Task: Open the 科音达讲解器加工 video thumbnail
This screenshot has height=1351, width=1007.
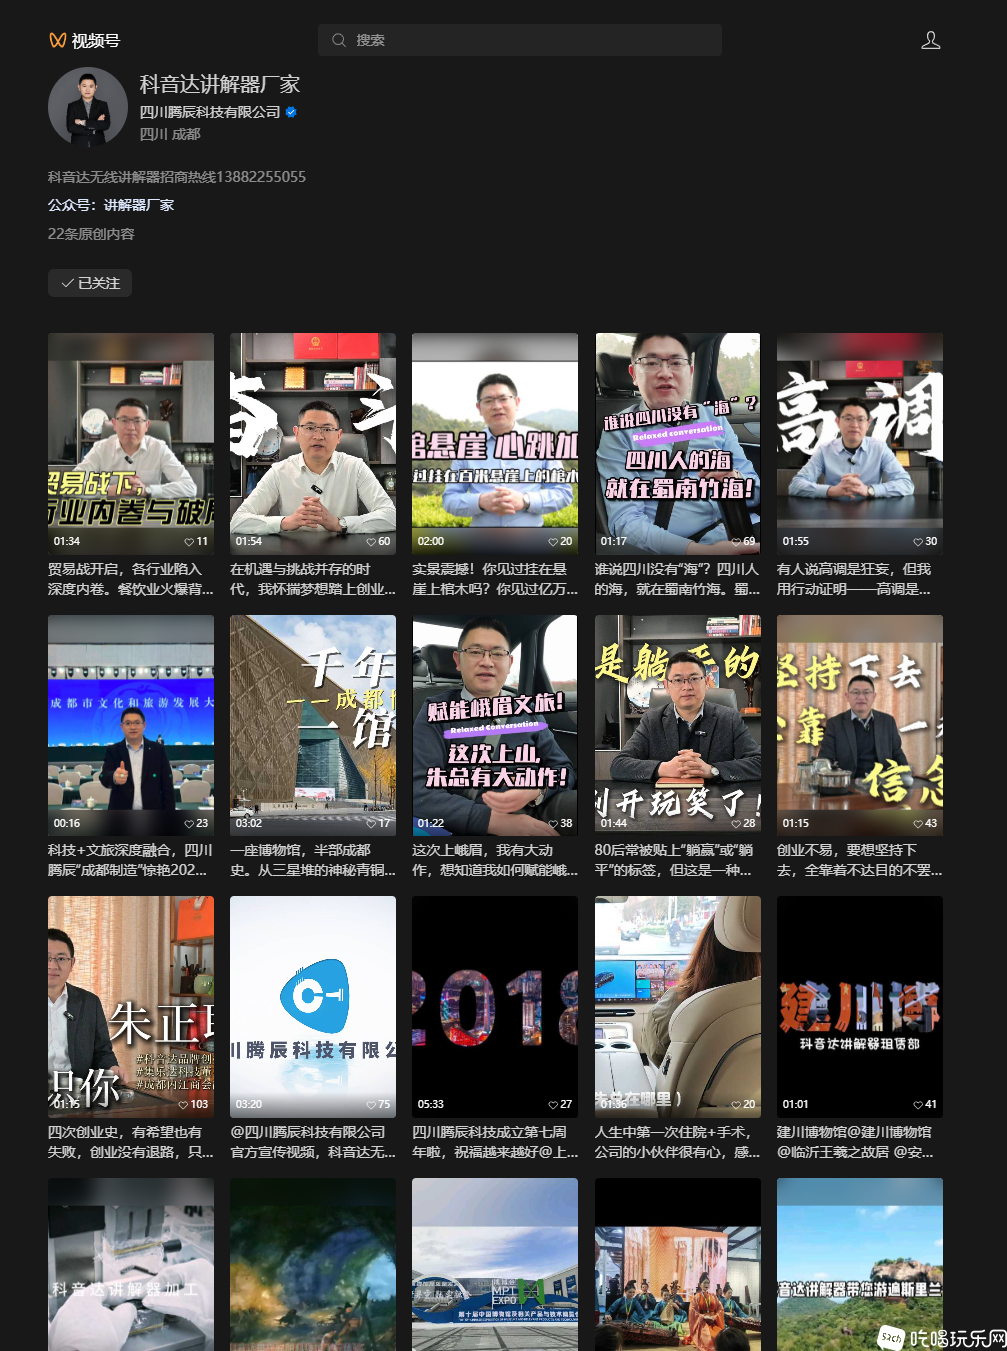Action: 131,1264
